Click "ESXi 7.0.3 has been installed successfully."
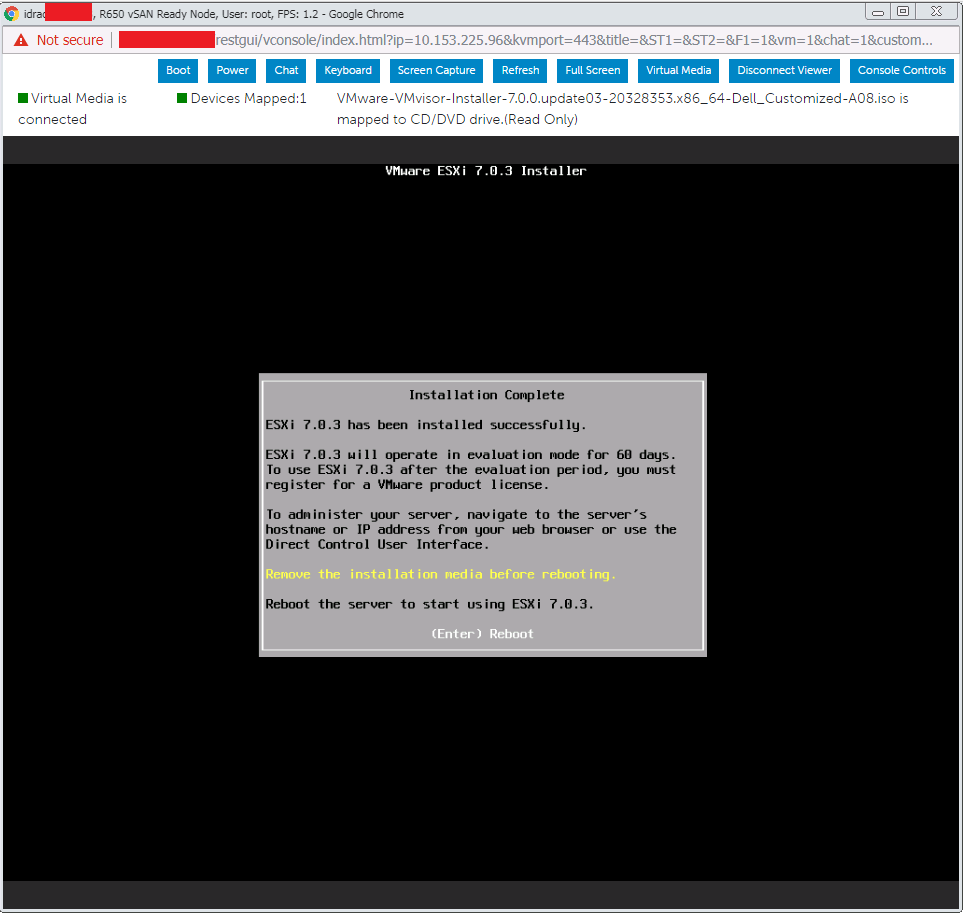This screenshot has height=913, width=963. (426, 425)
